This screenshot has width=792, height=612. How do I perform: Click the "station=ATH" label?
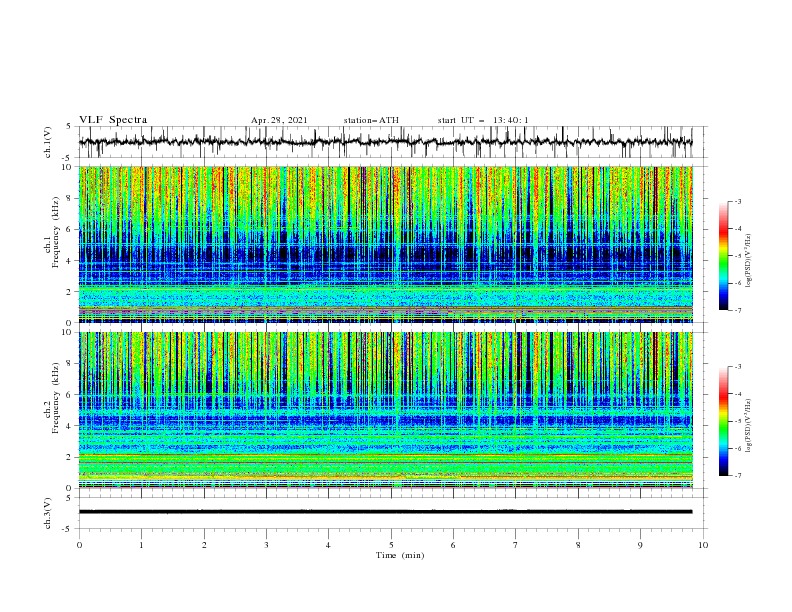[x=371, y=120]
